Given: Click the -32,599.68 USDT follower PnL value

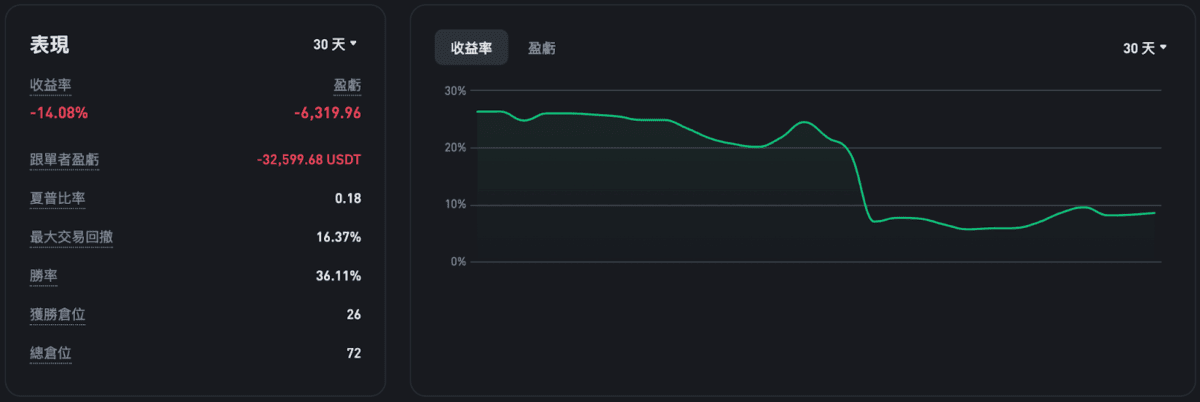Looking at the screenshot, I should 308,160.
